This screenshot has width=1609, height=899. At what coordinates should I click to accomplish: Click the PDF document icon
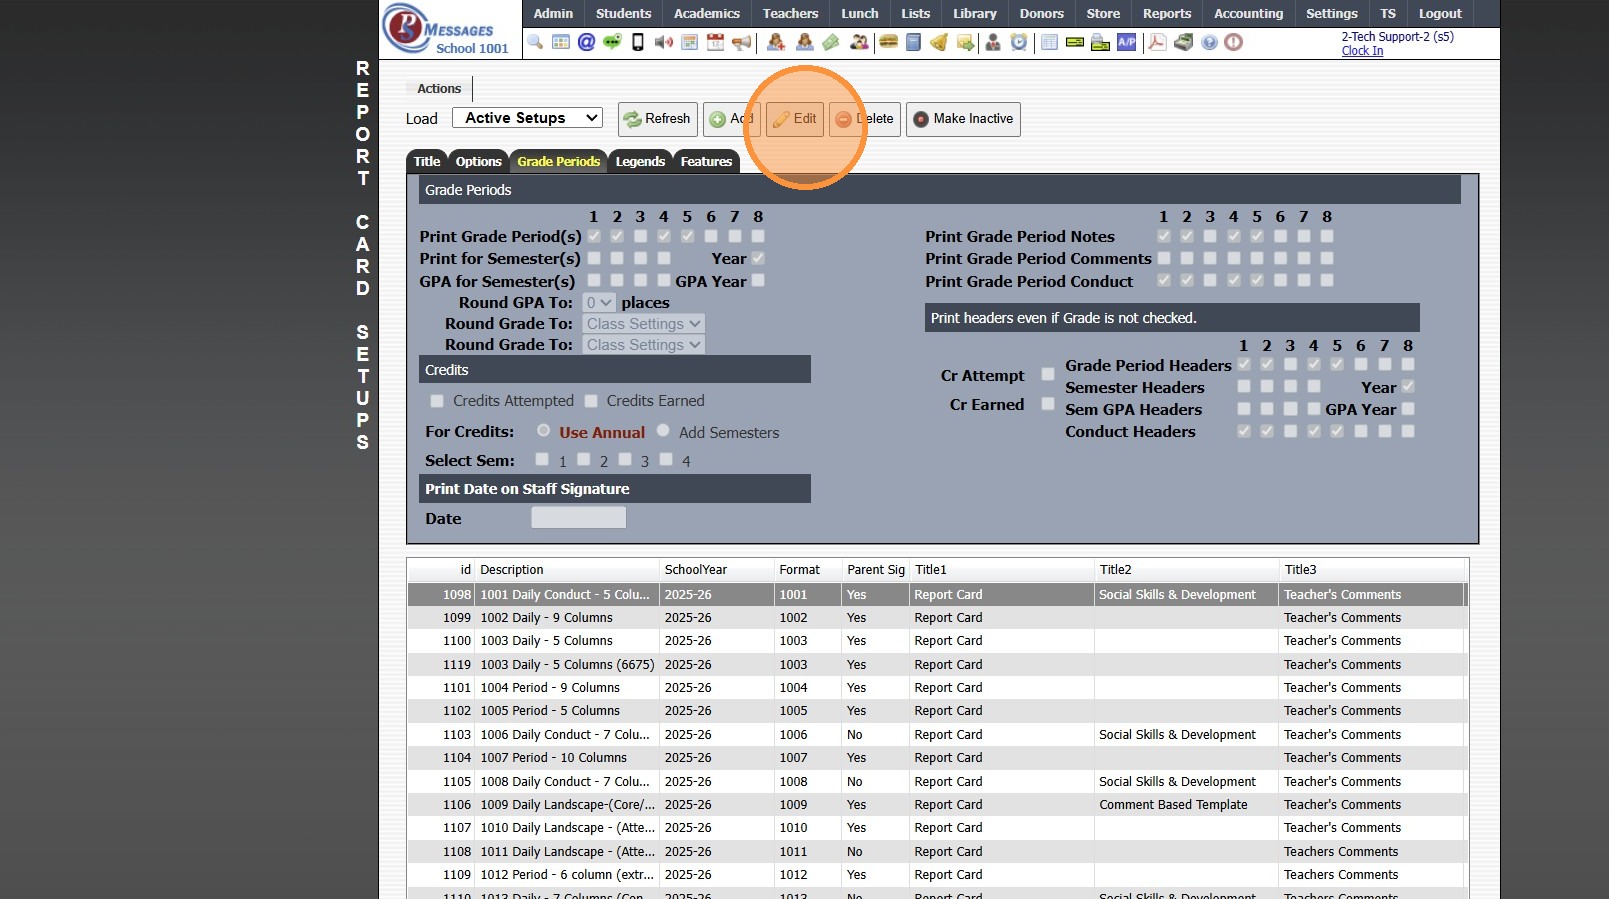pos(1157,42)
